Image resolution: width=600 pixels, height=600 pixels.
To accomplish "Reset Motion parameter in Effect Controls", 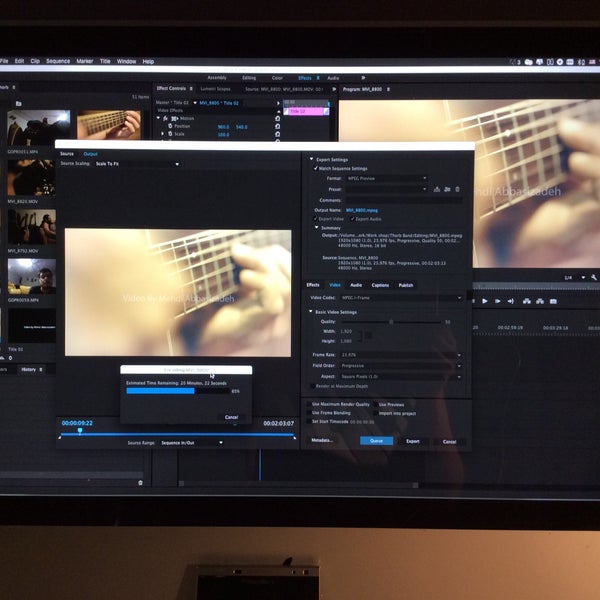I will coord(277,118).
